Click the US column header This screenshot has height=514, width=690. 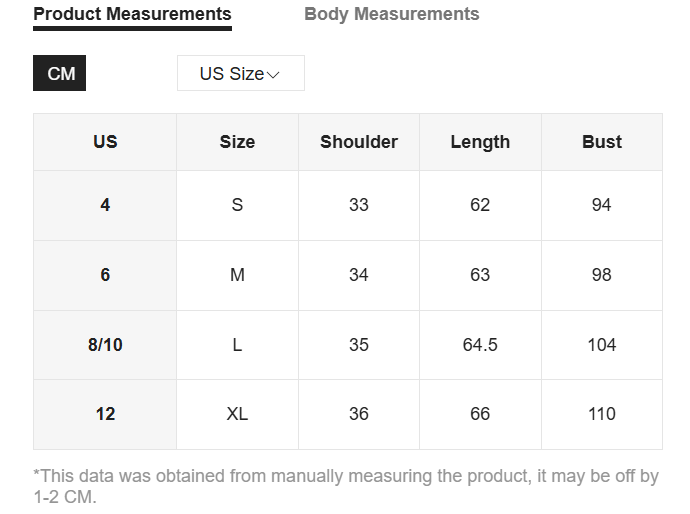point(105,142)
